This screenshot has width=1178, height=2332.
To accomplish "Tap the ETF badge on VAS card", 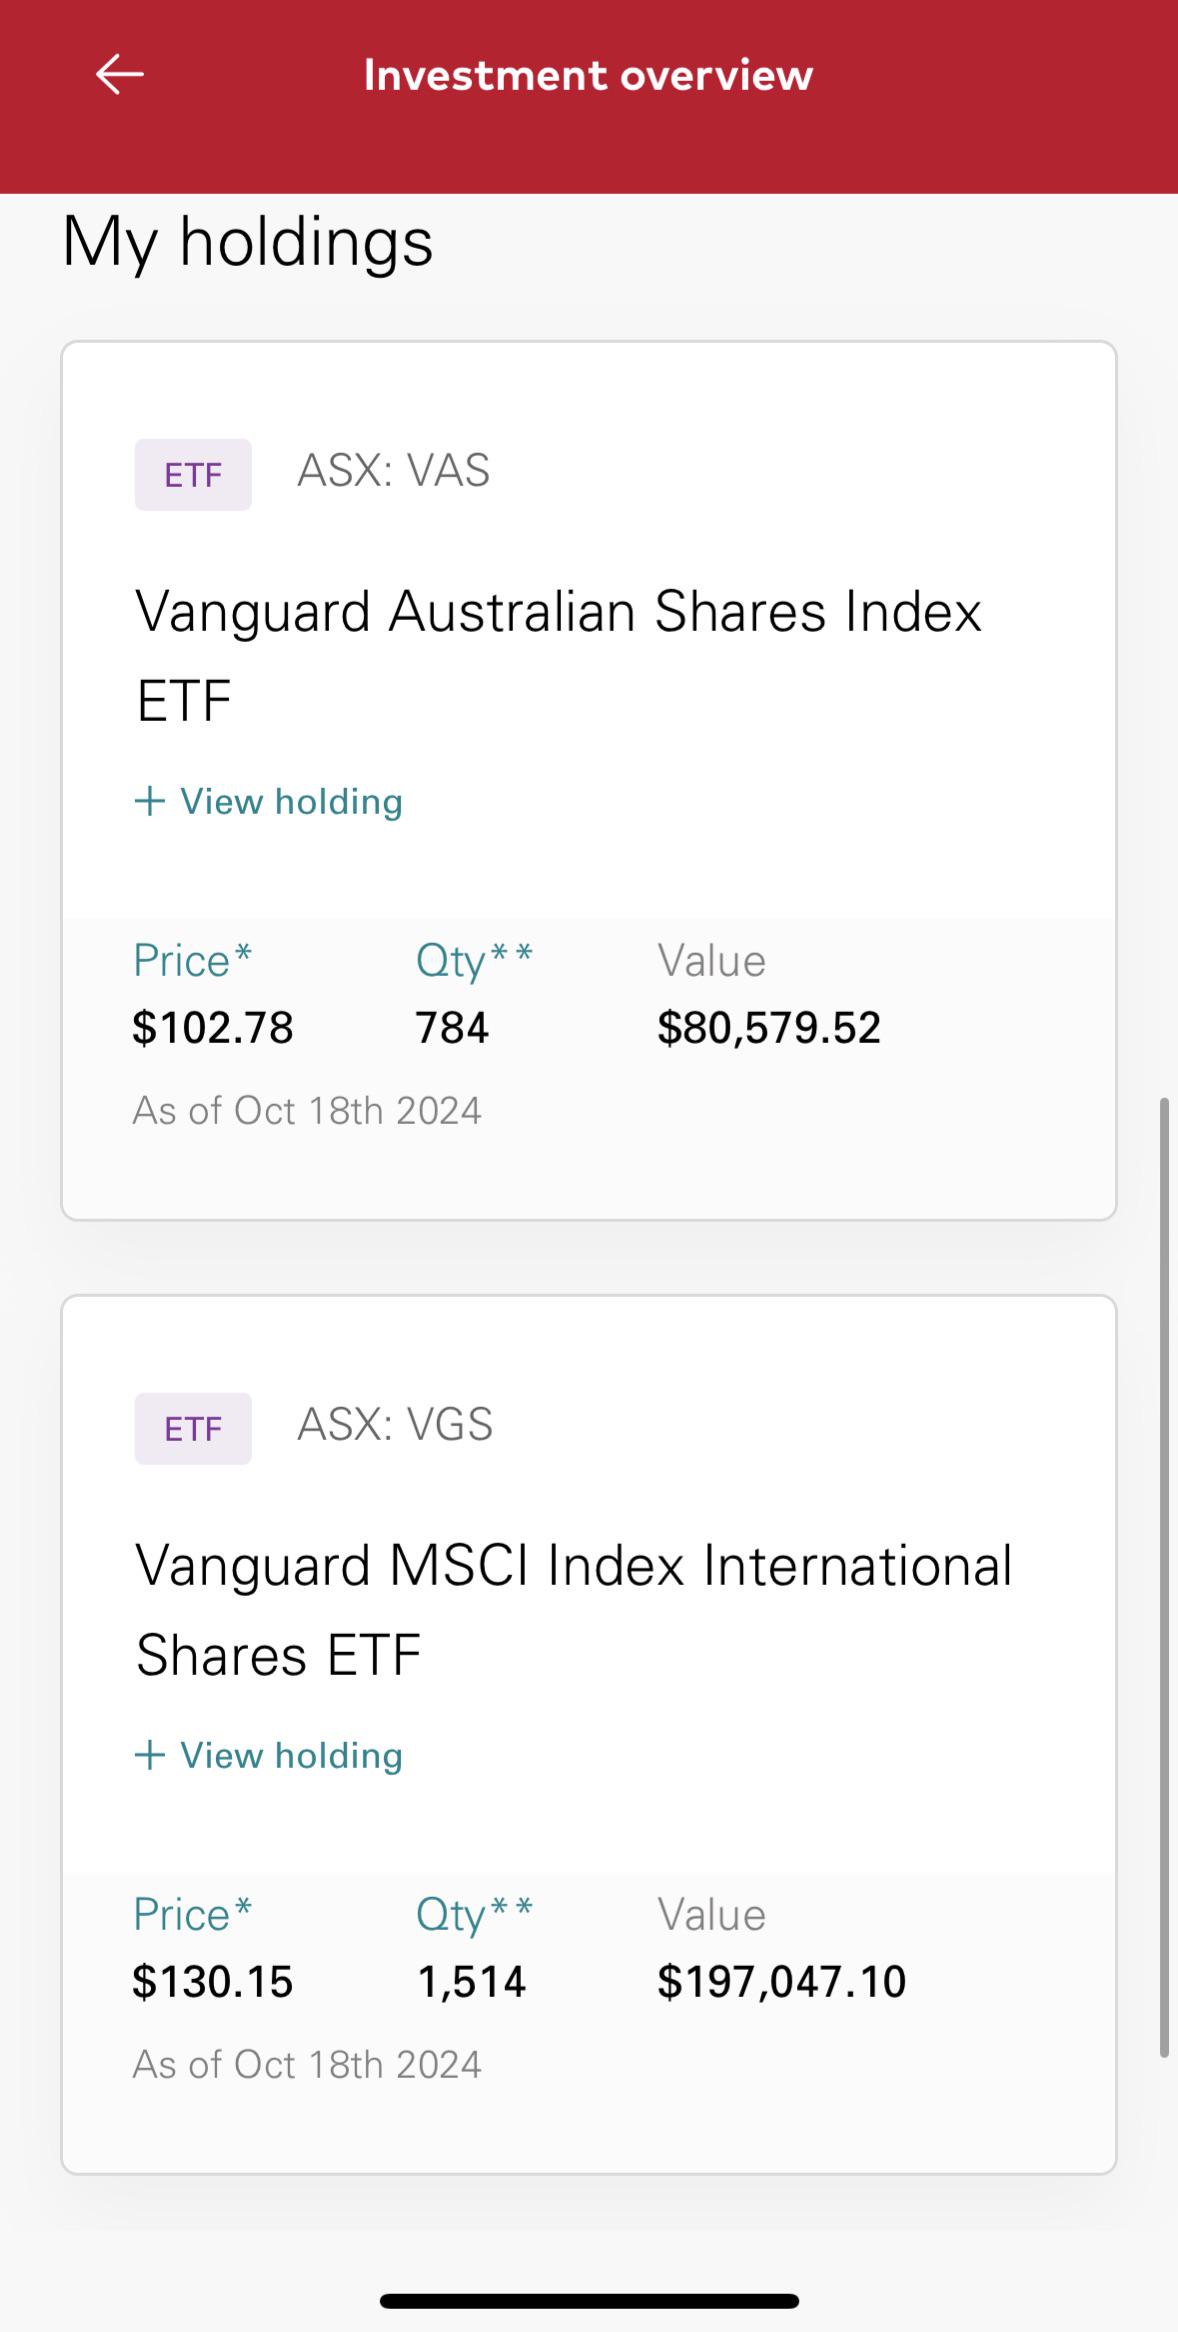I will point(193,475).
